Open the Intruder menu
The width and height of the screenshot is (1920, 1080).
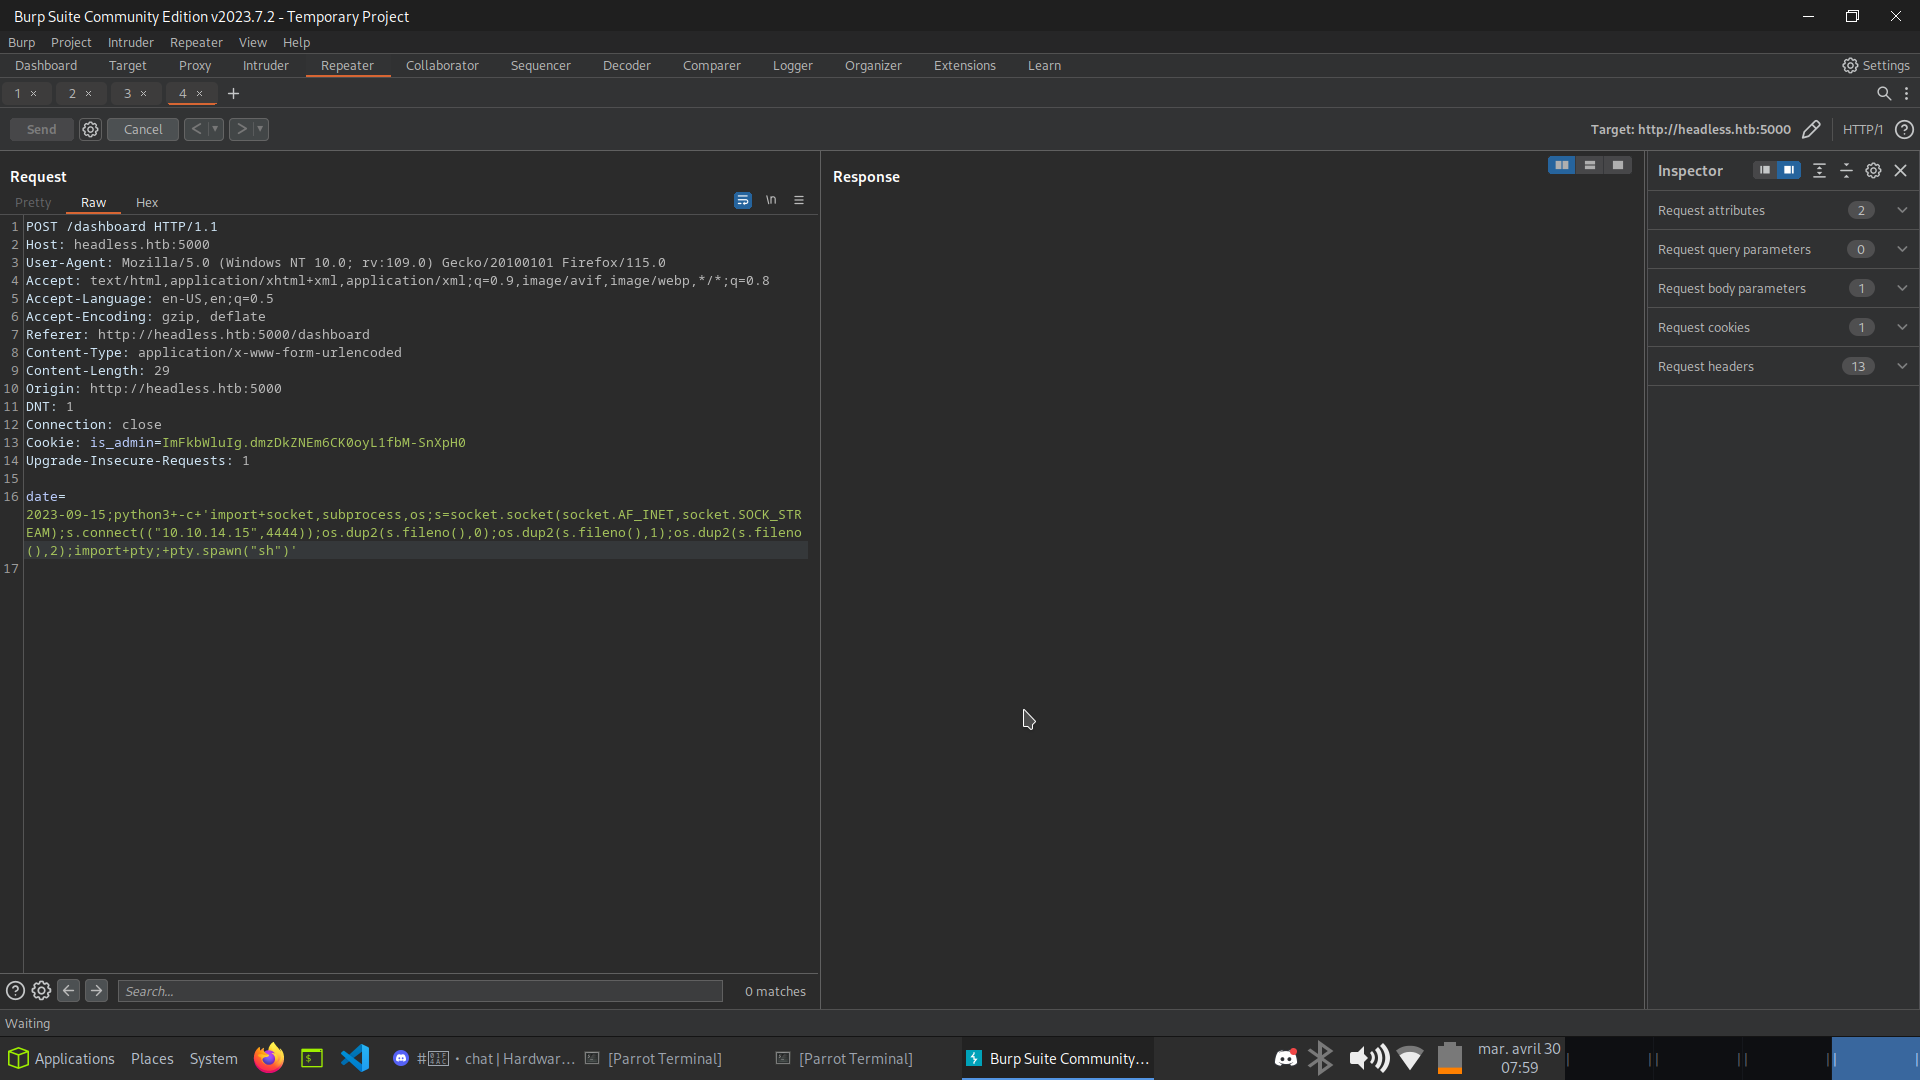(x=130, y=42)
